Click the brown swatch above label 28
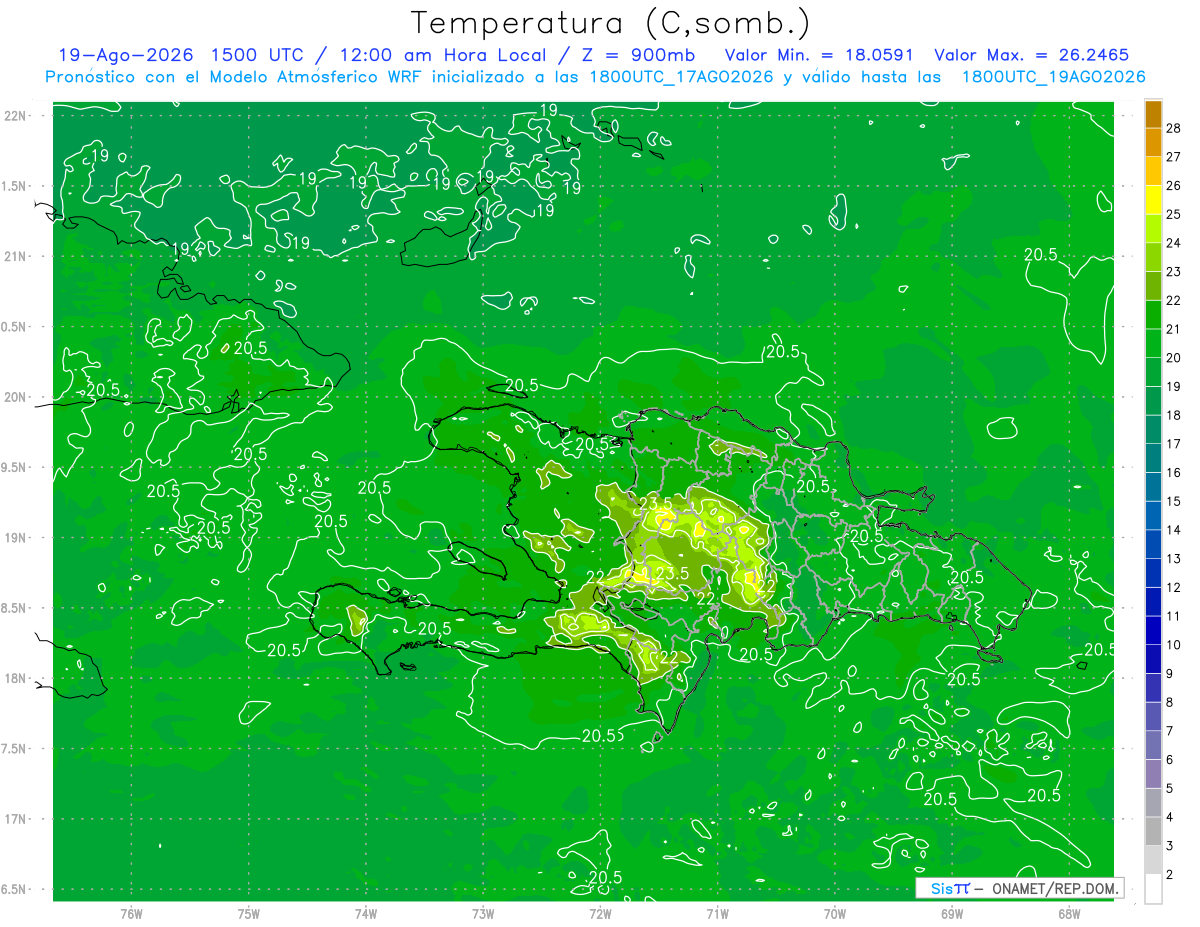The width and height of the screenshot is (1200, 927). pos(1153,113)
